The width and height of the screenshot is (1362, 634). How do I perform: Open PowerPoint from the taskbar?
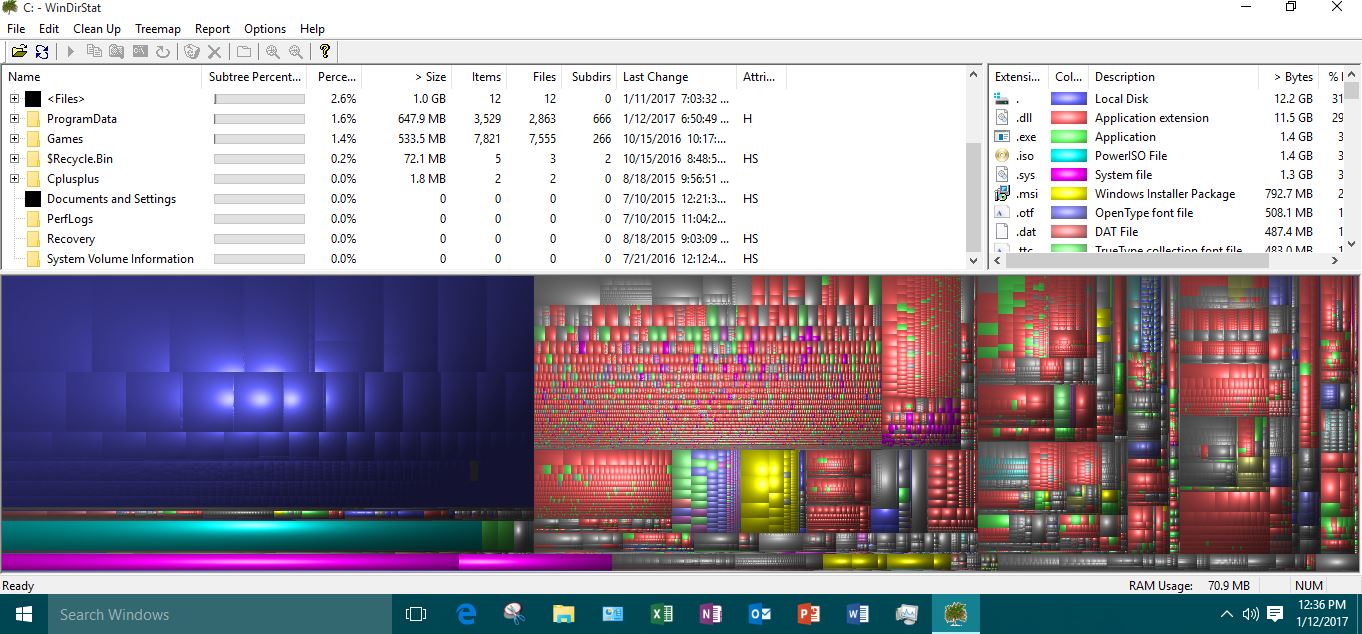click(808, 614)
